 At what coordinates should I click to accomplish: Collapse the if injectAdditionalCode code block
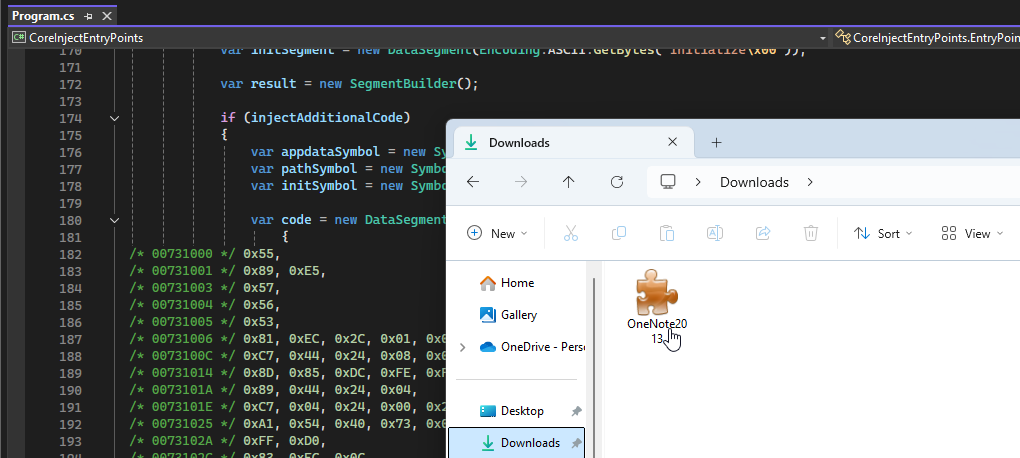pyautogui.click(x=114, y=118)
